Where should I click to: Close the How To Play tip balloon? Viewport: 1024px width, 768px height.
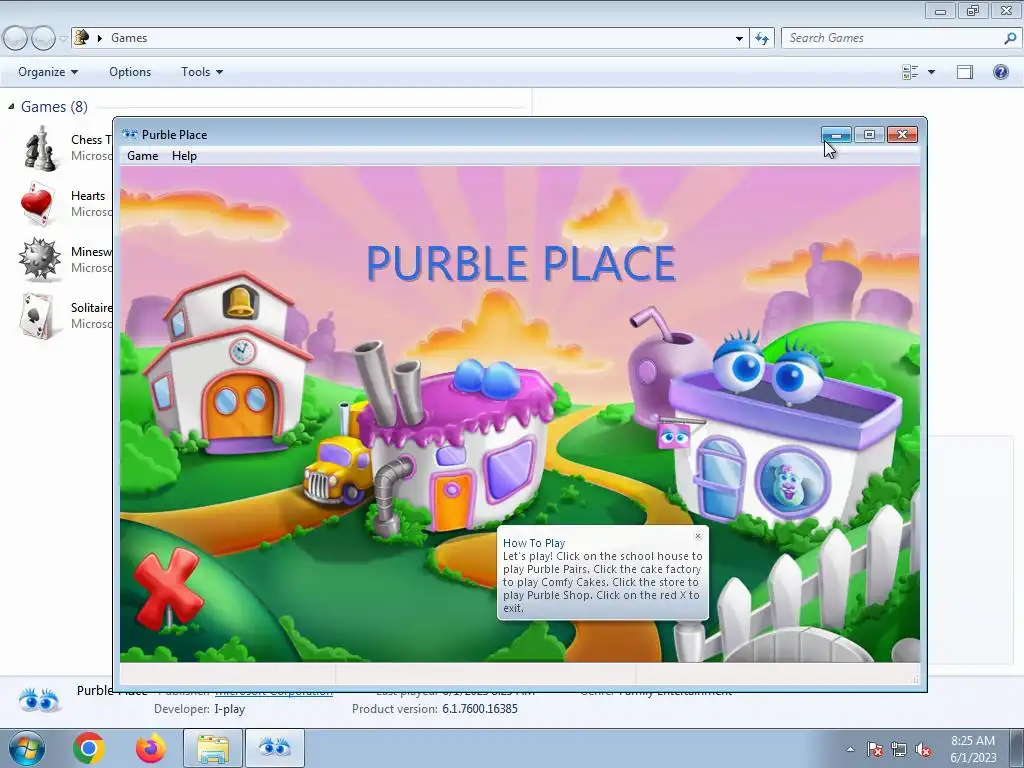click(x=697, y=536)
